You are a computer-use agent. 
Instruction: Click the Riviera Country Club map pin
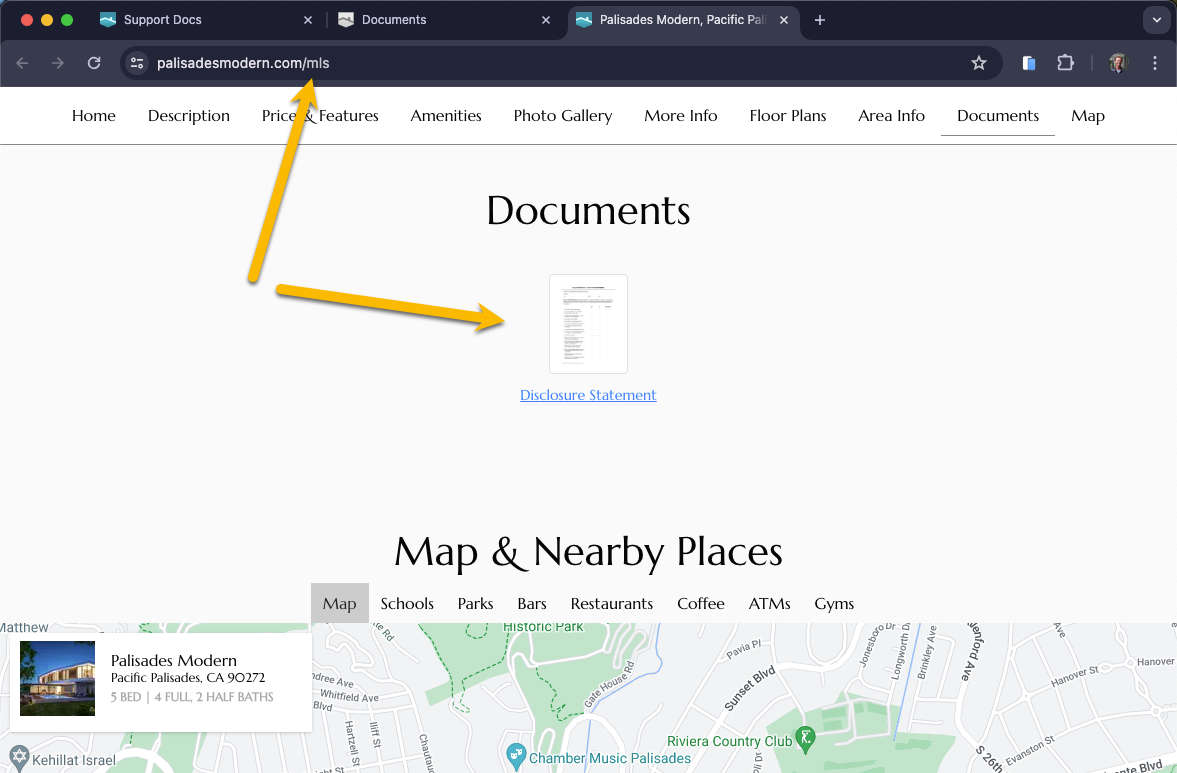tap(805, 739)
